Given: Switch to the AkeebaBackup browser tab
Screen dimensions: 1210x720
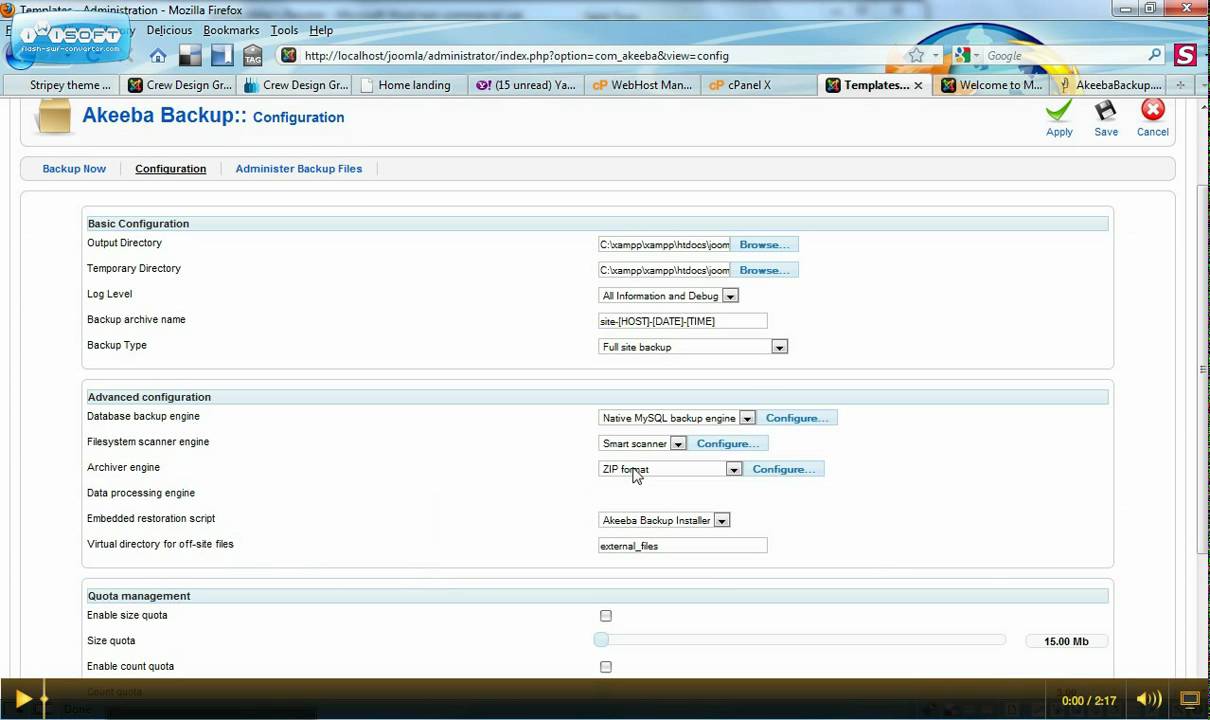Looking at the screenshot, I should click(1110, 85).
